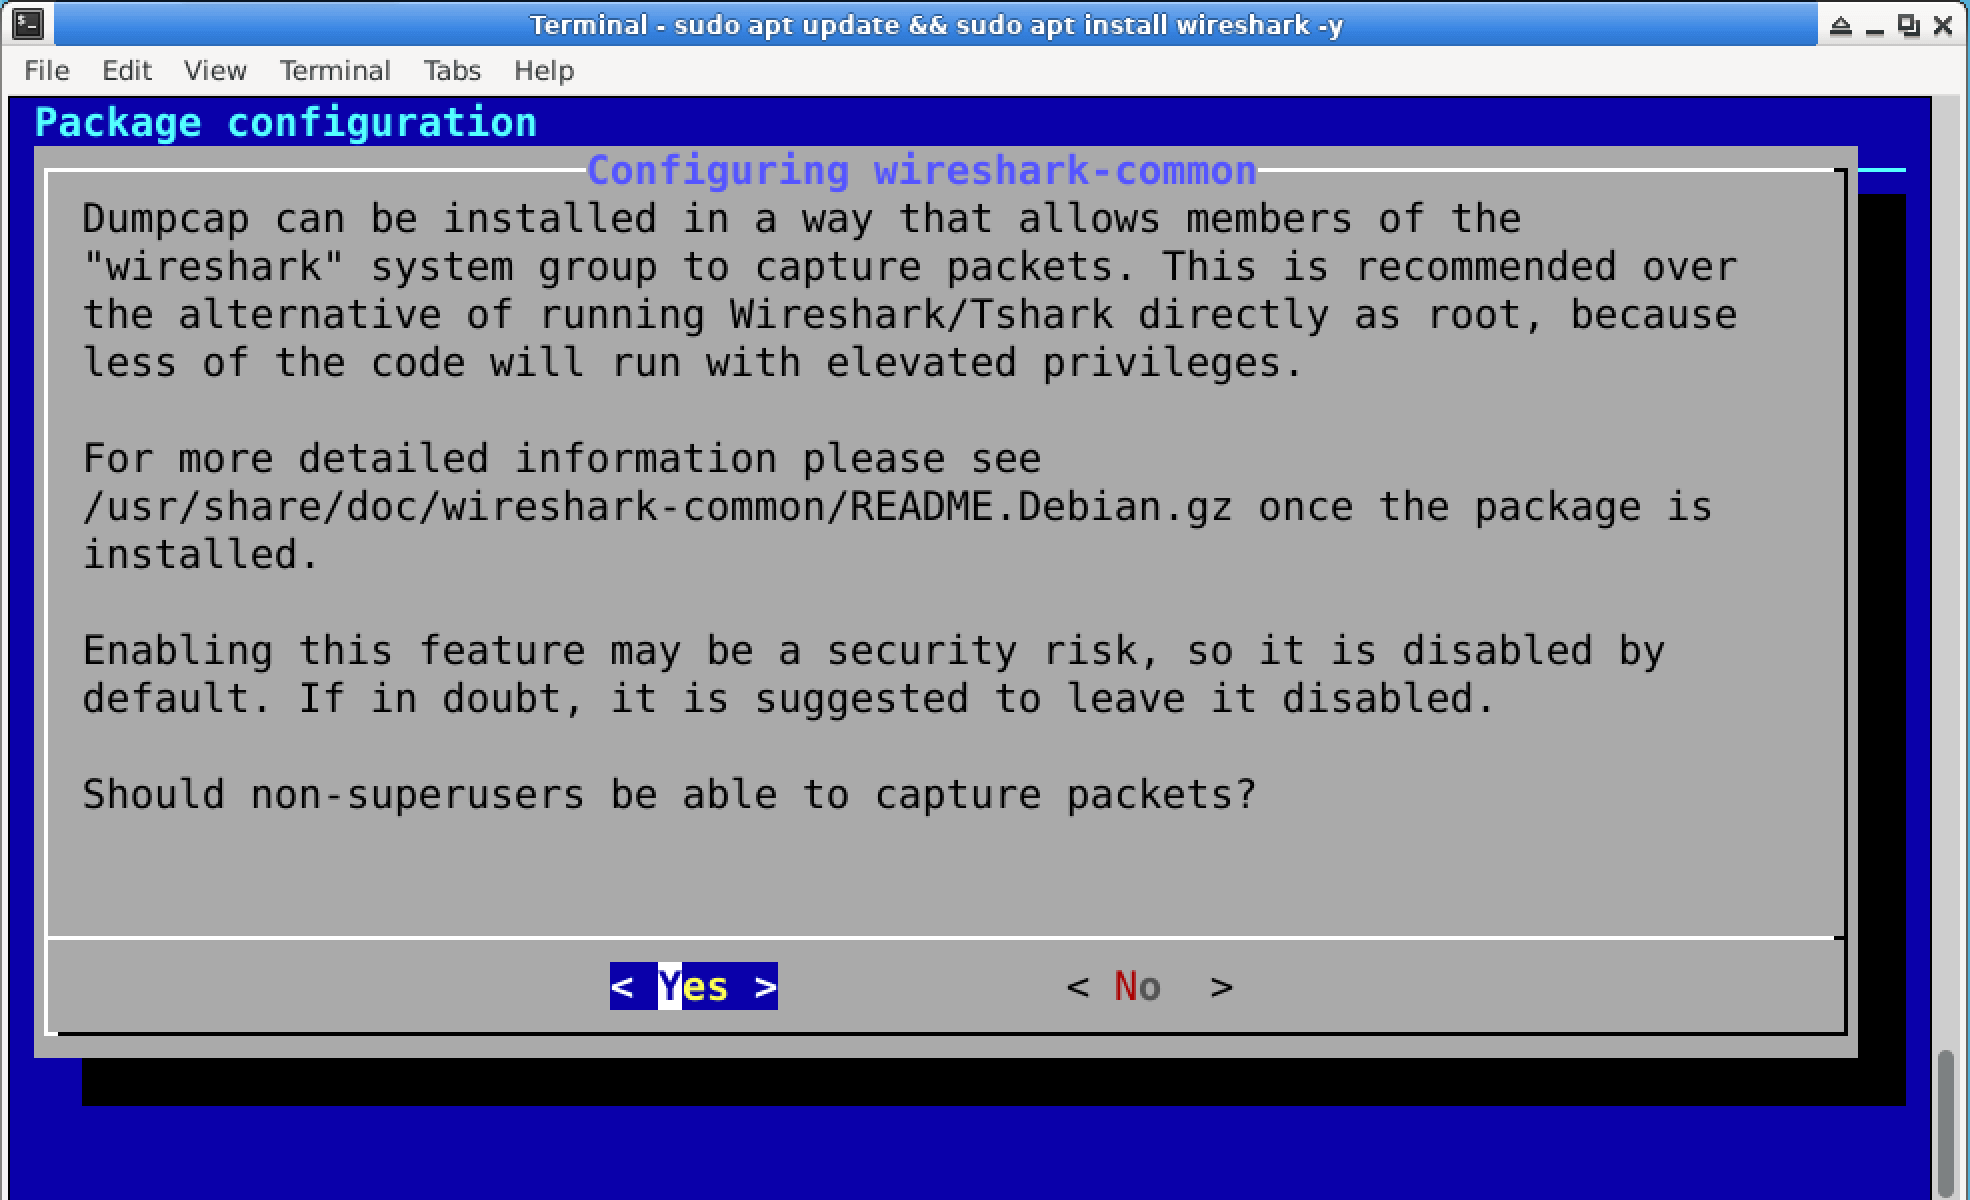Viewport: 1970px width, 1200px height.
Task: Click the README.Debian.gz path text
Action: pos(658,507)
